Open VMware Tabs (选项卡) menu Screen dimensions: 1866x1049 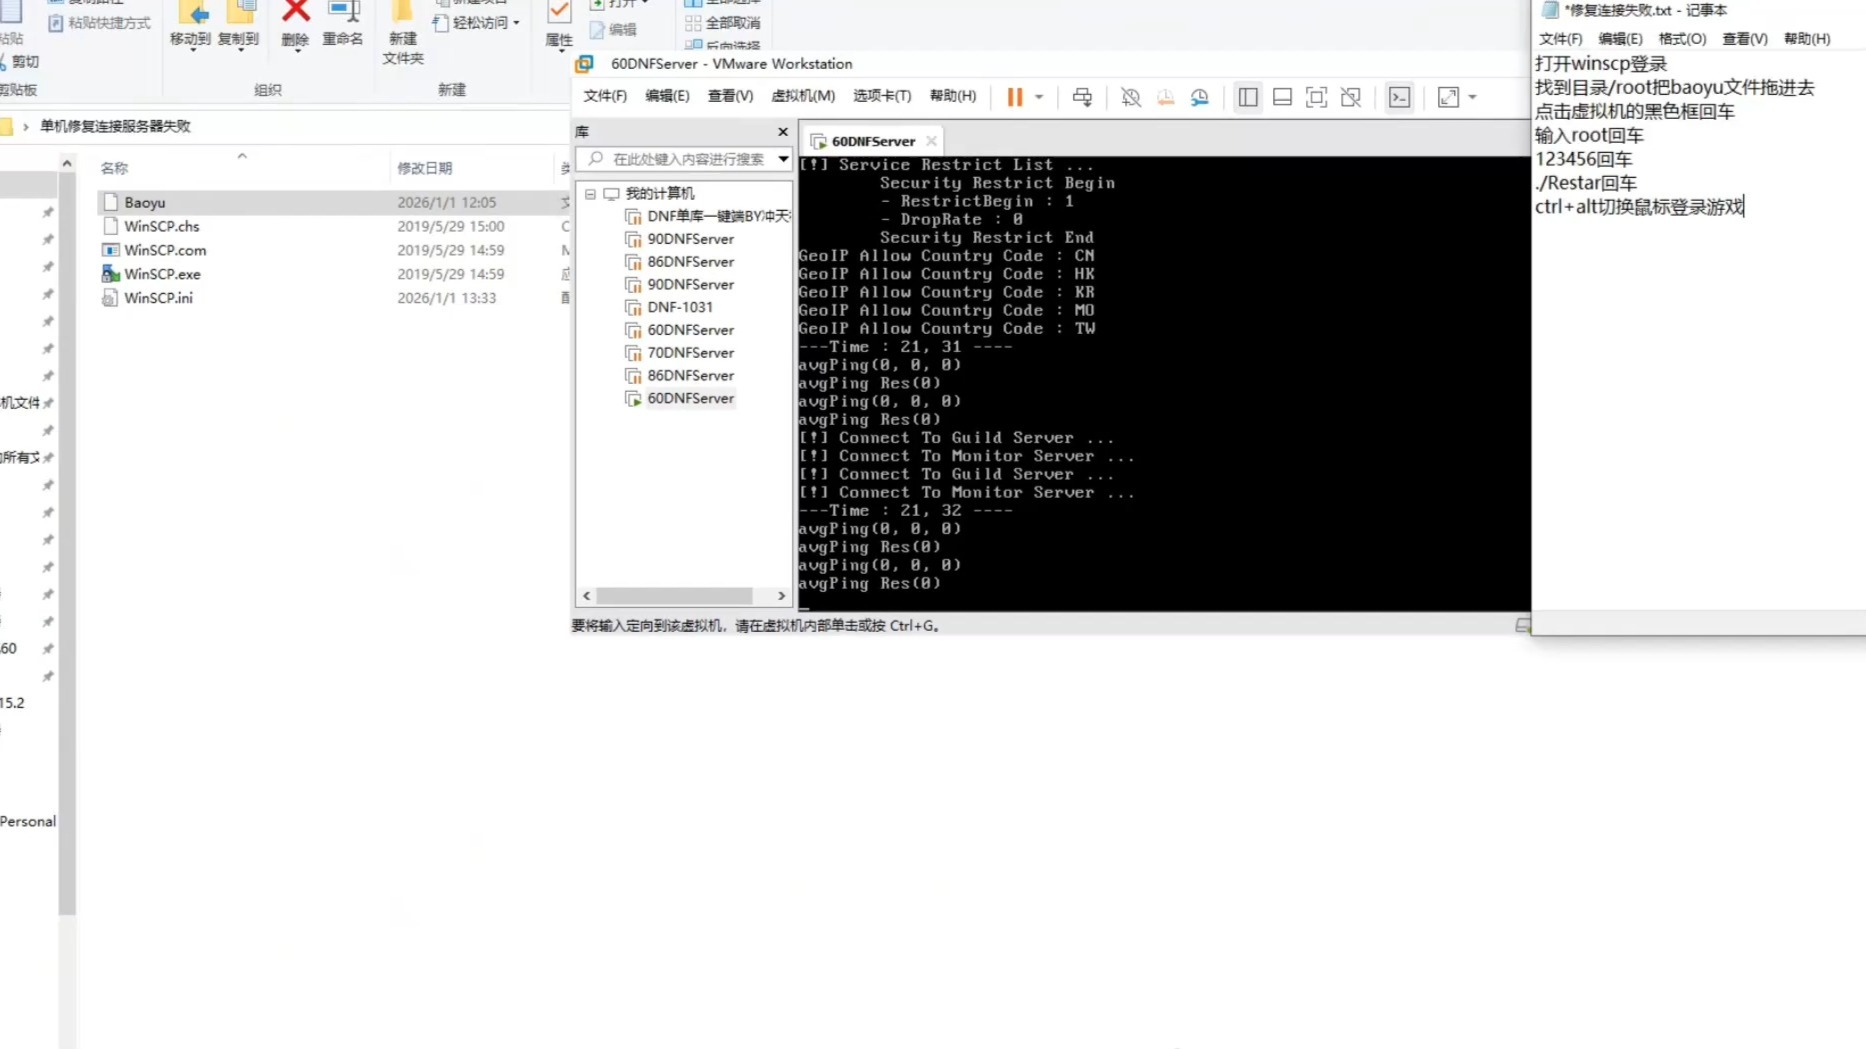[x=882, y=96]
